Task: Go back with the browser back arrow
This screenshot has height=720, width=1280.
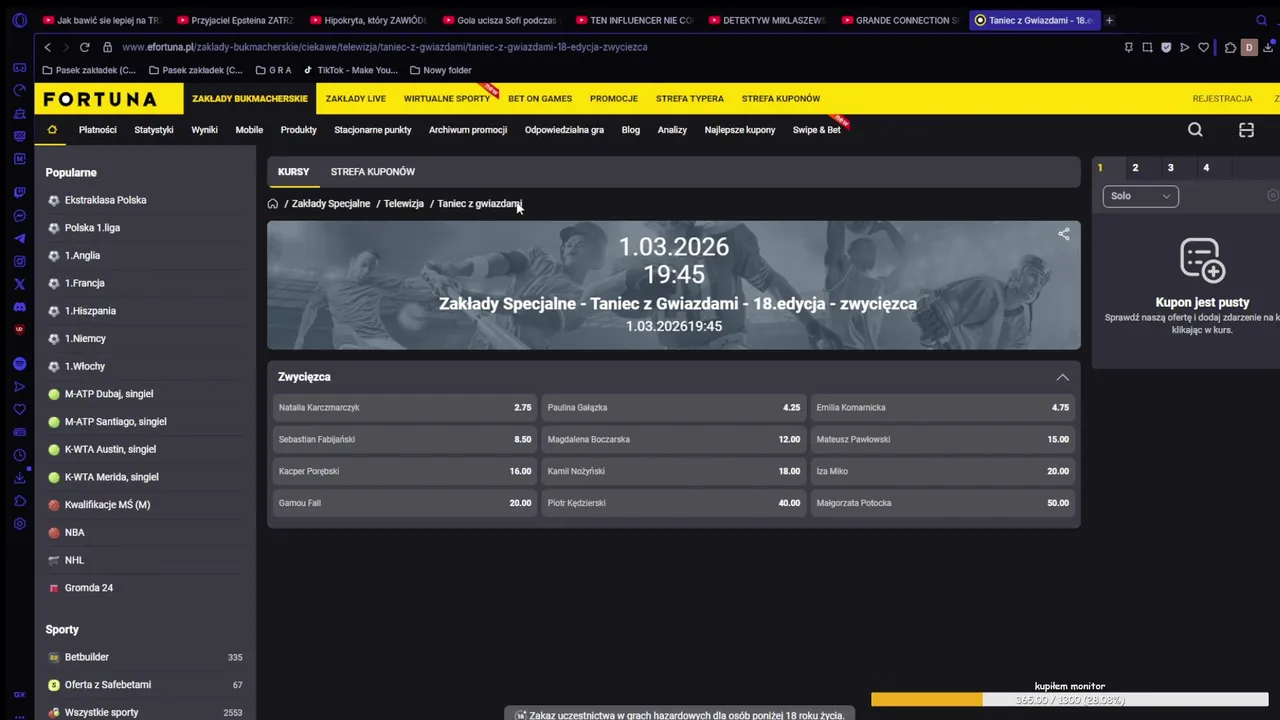Action: [x=47, y=47]
